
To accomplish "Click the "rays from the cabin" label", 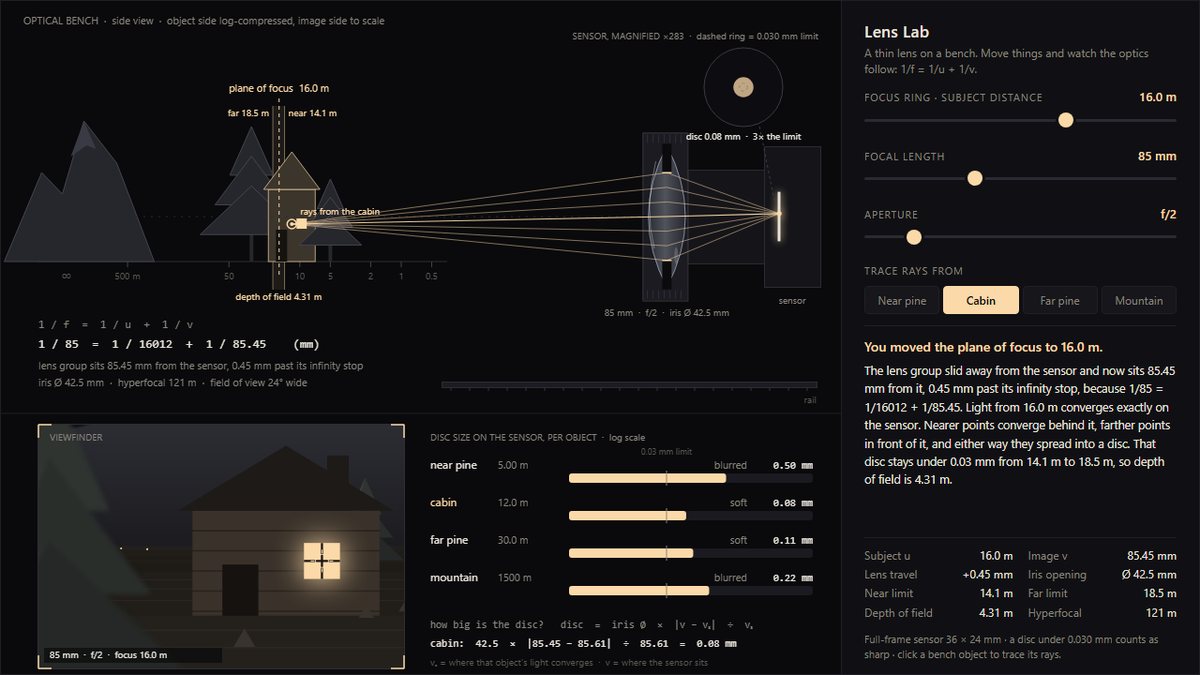I will (x=340, y=212).
